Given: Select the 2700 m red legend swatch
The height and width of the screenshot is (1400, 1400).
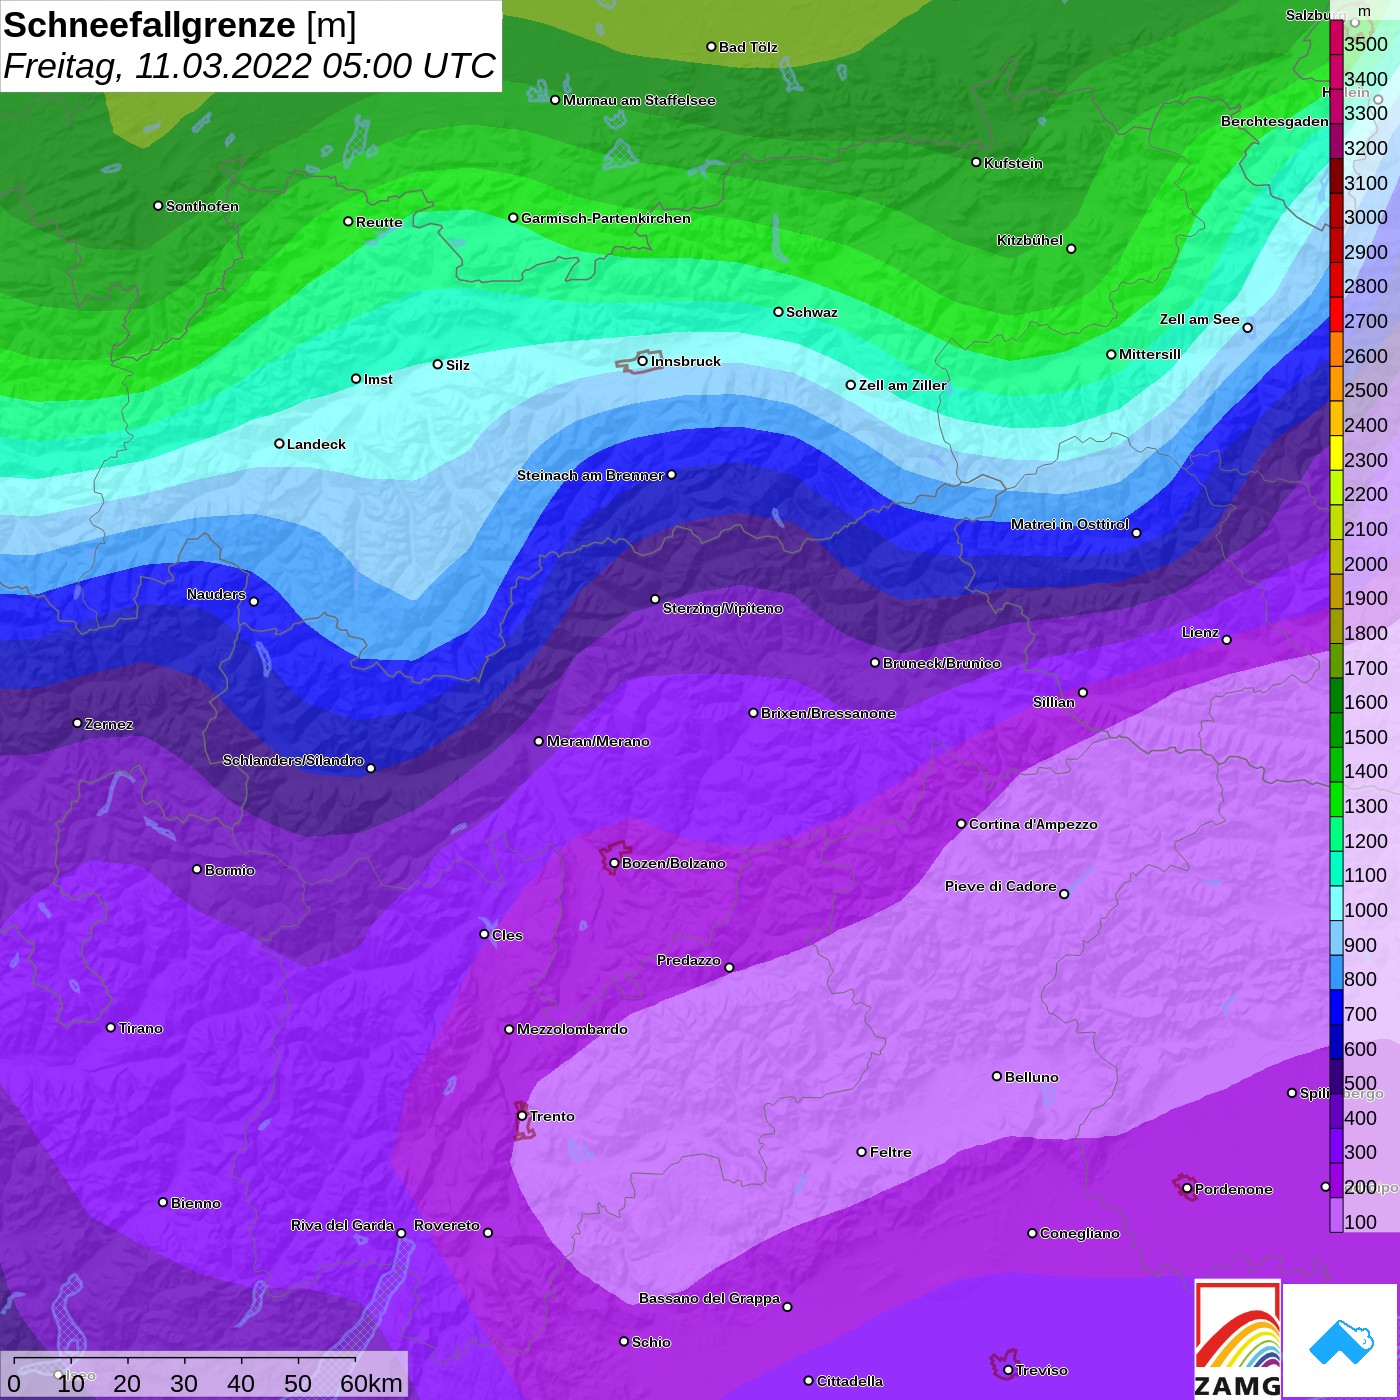Looking at the screenshot, I should [x=1336, y=314].
